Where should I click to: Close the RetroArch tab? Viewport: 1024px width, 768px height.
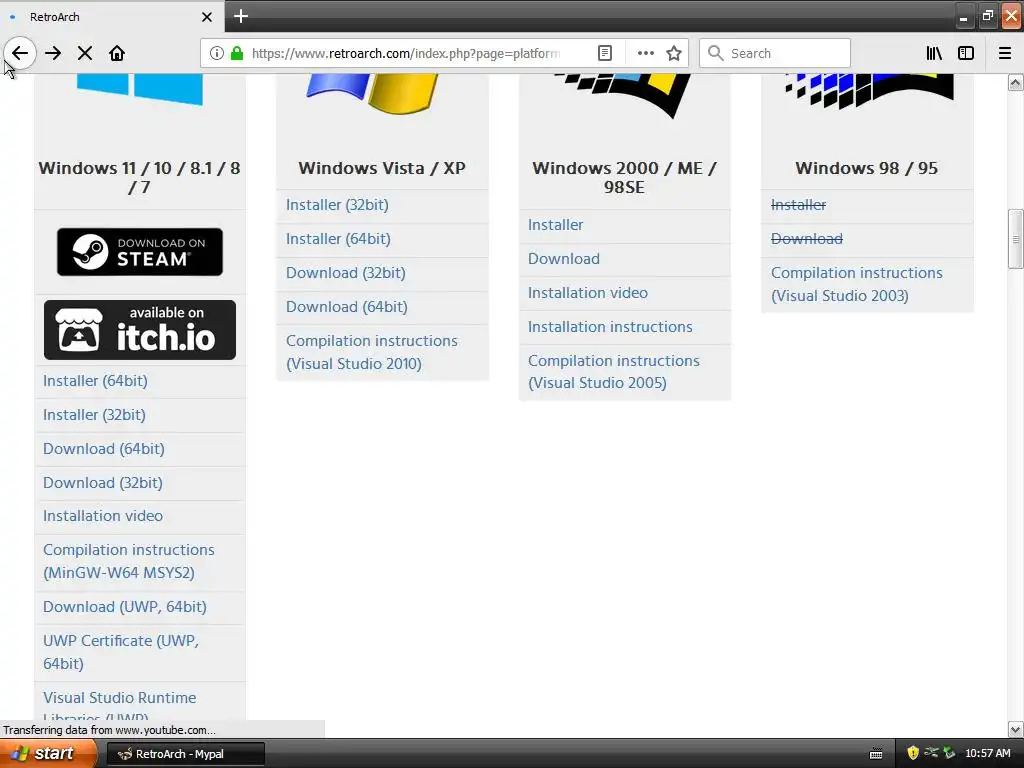(x=206, y=17)
